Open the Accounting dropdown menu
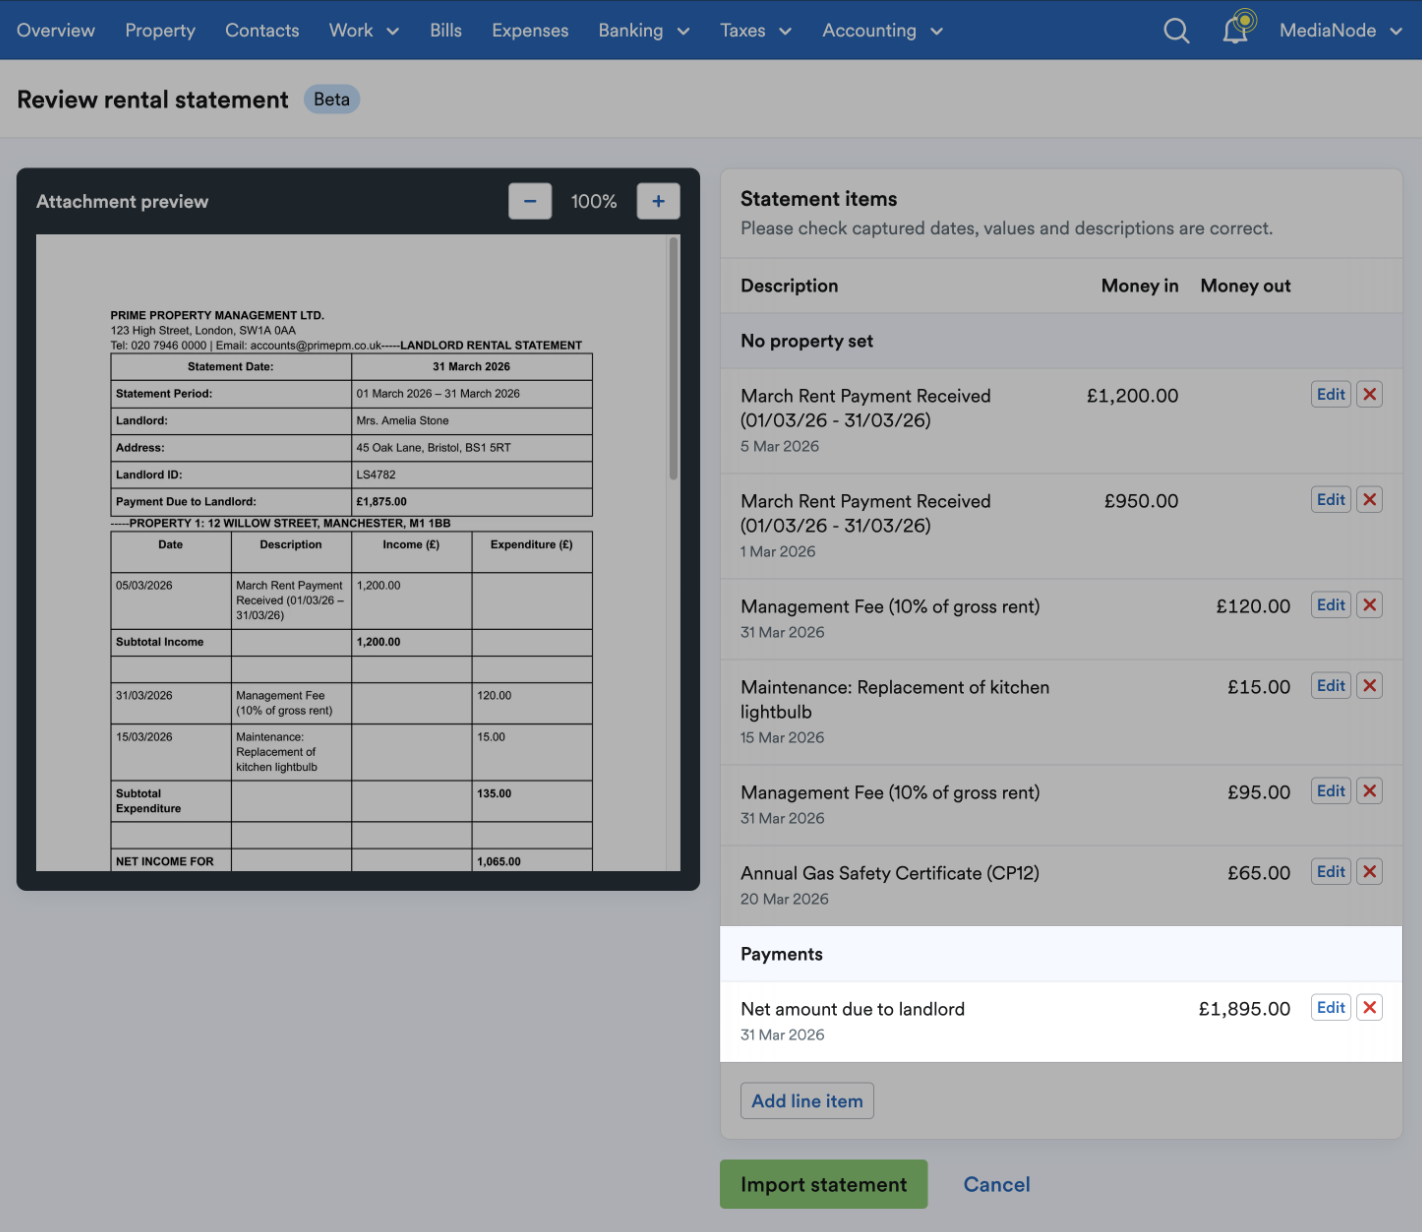 [x=883, y=31]
